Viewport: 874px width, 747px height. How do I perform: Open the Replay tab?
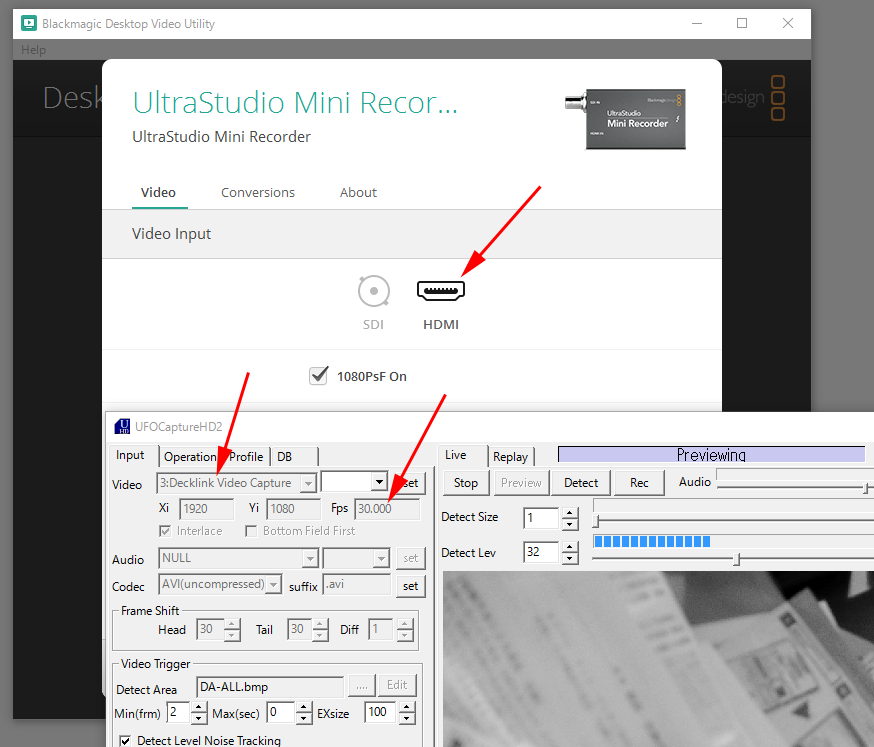[x=510, y=457]
